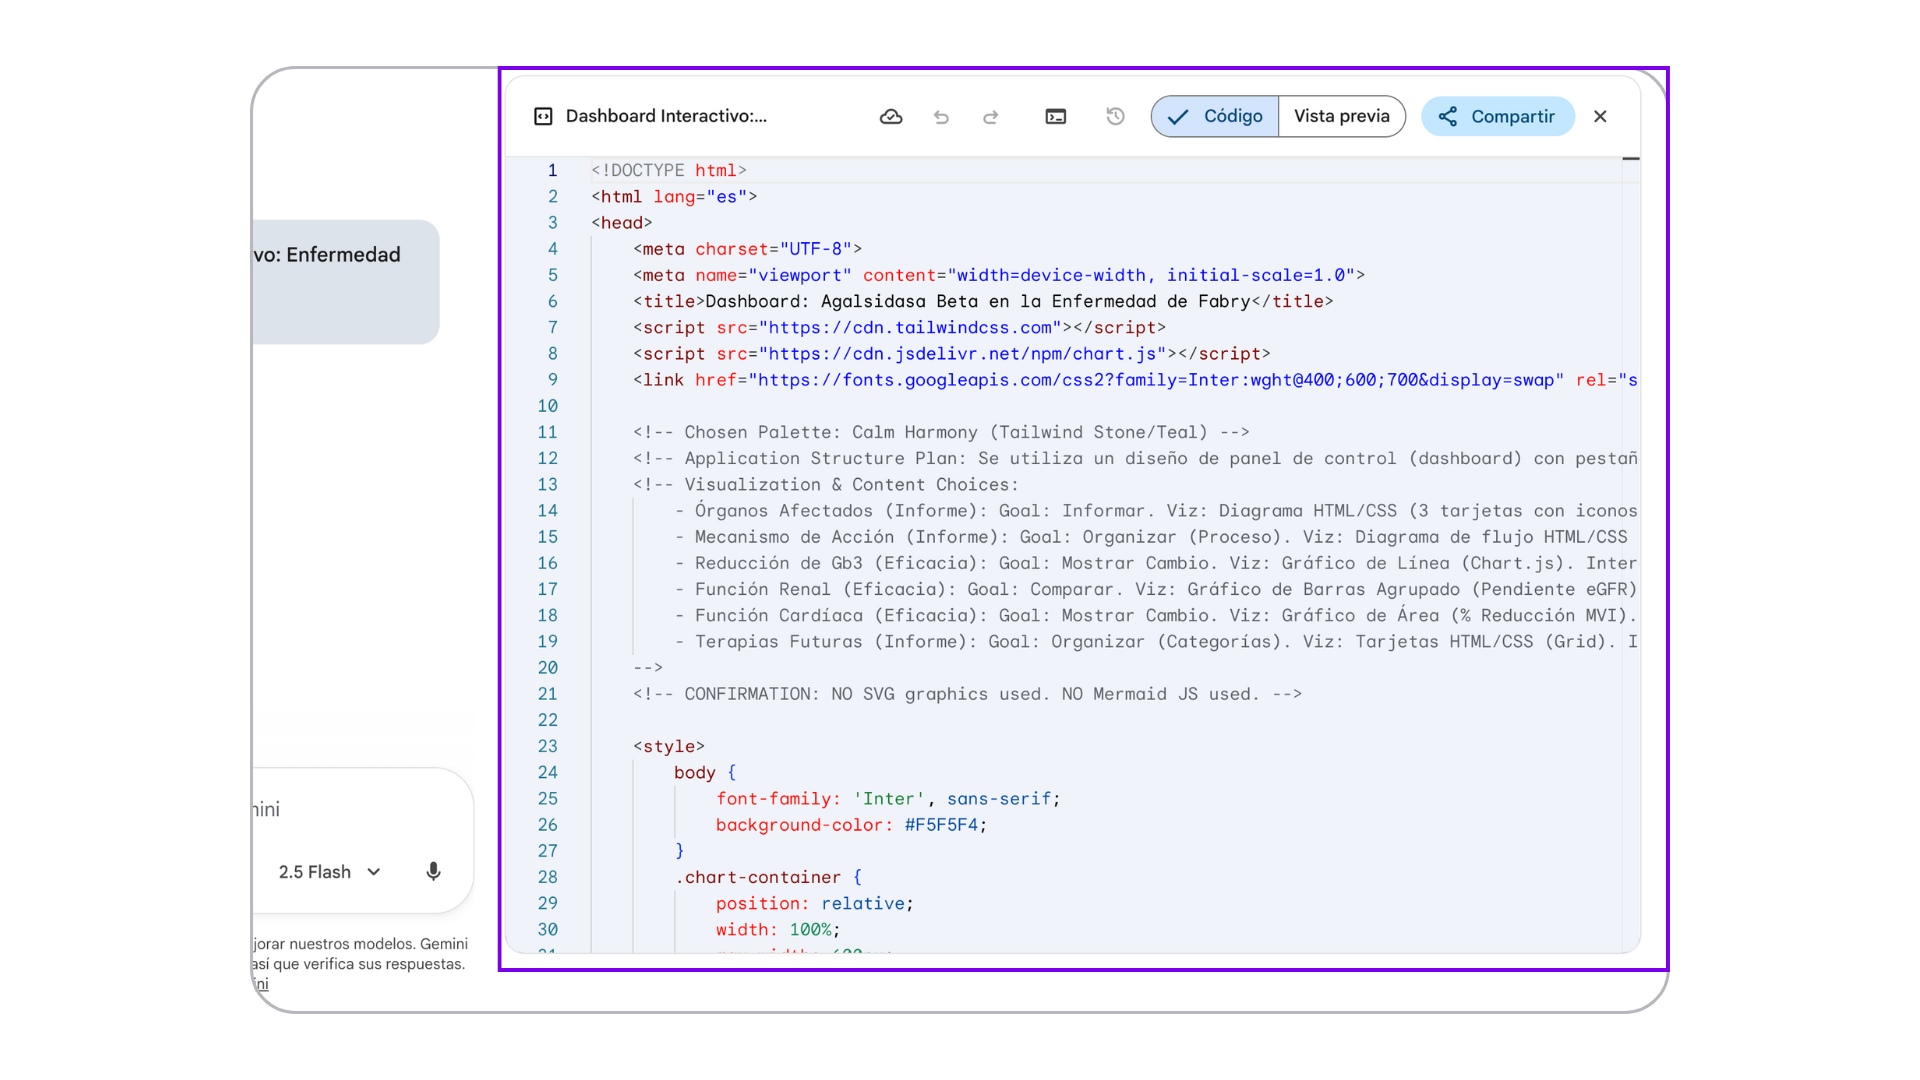The image size is (1920, 1080).
Task: Click the #F5F5F4 color value in code
Action: pos(940,825)
